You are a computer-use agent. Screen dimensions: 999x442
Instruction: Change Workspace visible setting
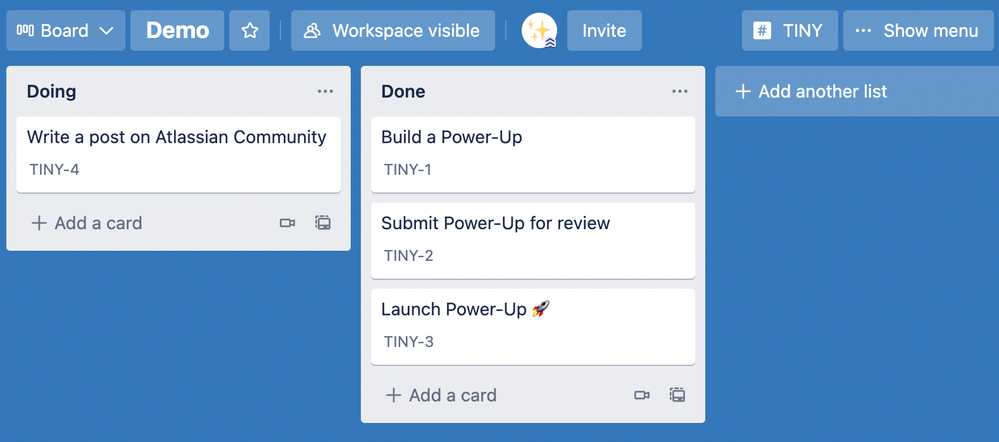(x=392, y=31)
